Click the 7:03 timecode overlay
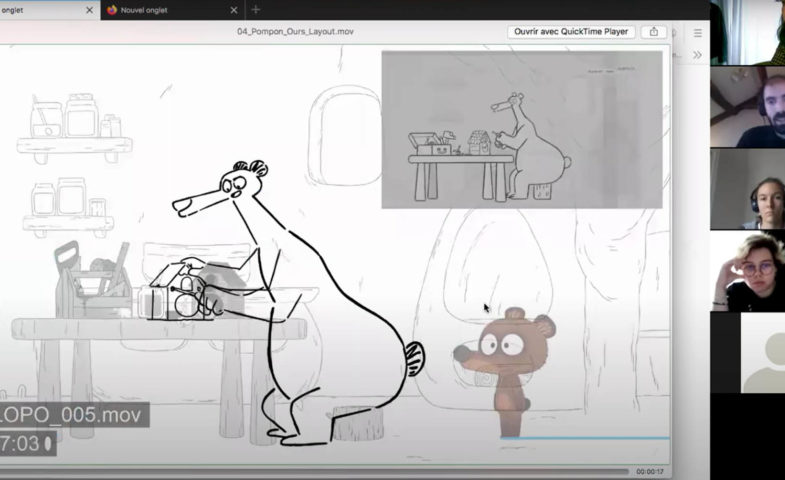 pyautogui.click(x=28, y=443)
